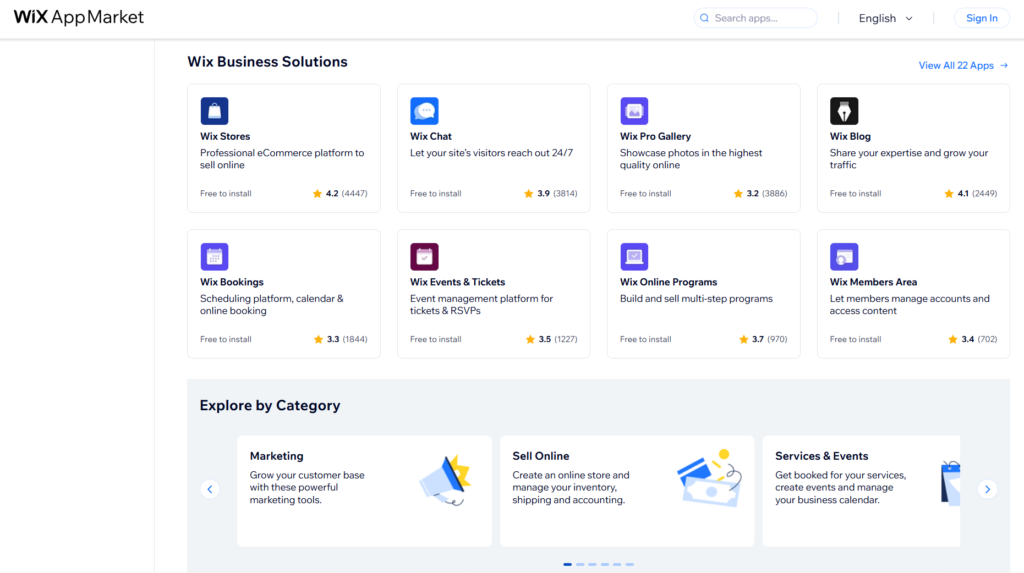Open the Wix Stores shopping bag icon
This screenshot has height=573, width=1024.
214,111
